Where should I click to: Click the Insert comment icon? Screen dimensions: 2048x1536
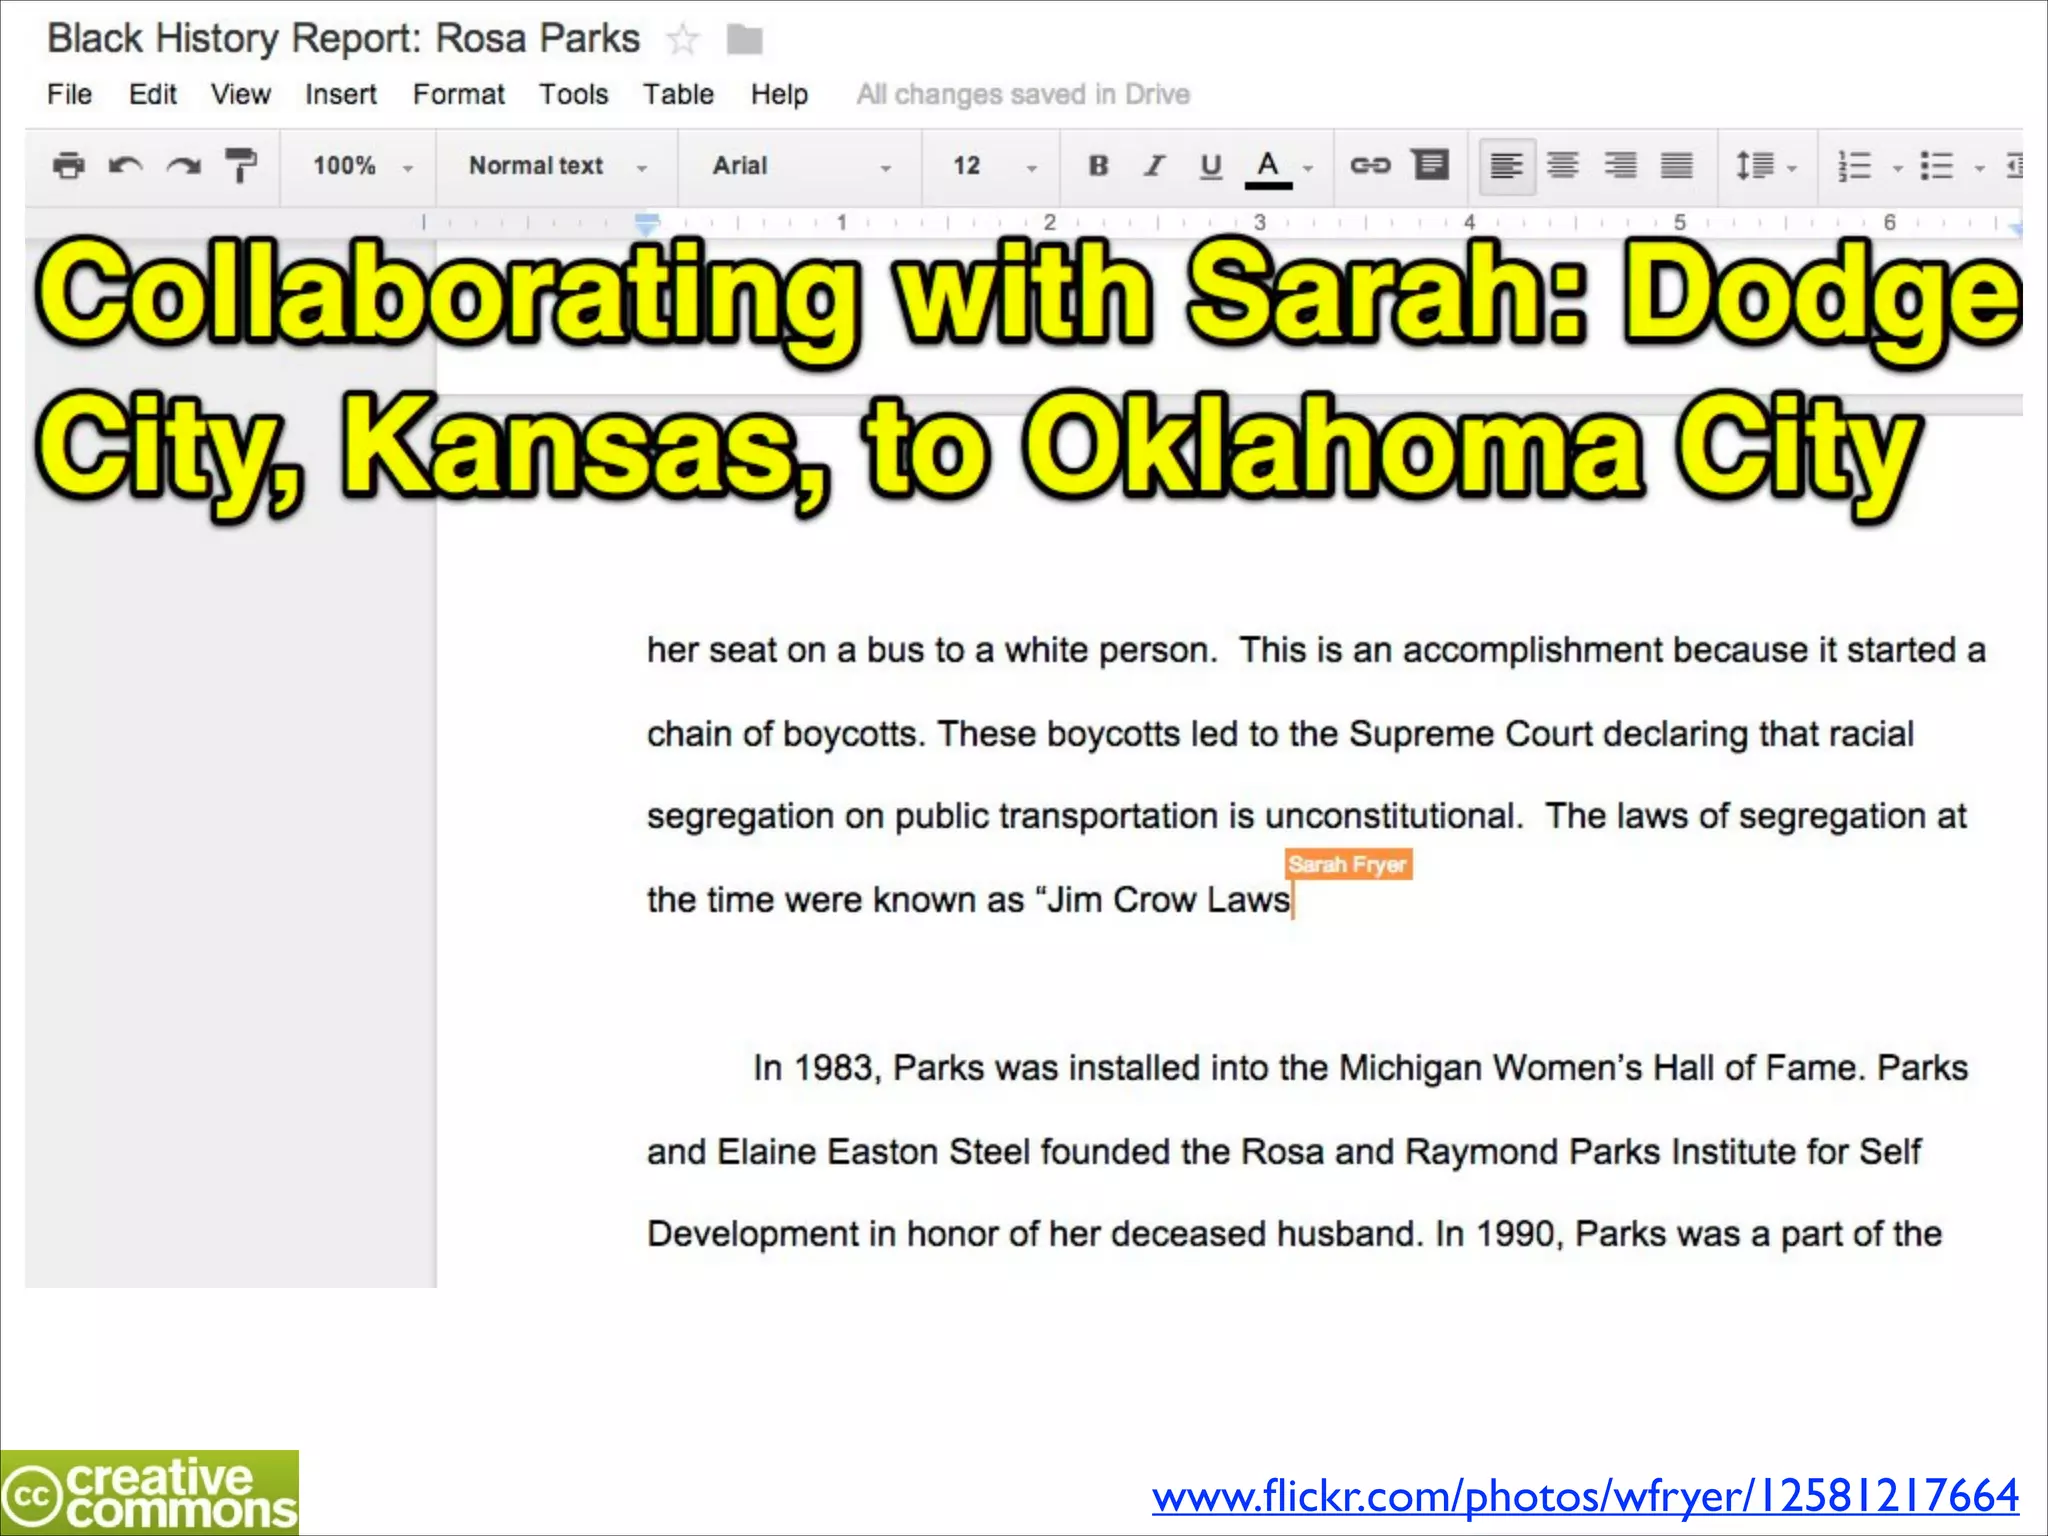[1430, 164]
